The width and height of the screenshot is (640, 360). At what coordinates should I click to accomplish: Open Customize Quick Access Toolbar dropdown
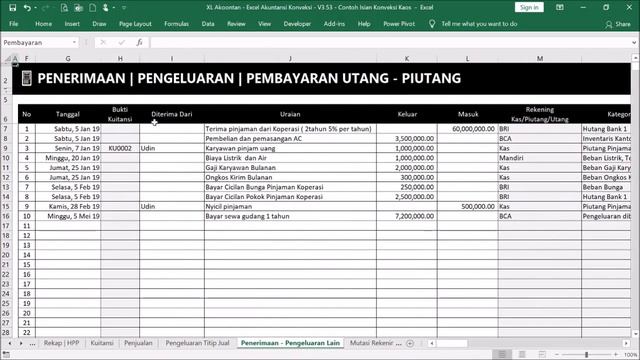pyautogui.click(x=124, y=8)
